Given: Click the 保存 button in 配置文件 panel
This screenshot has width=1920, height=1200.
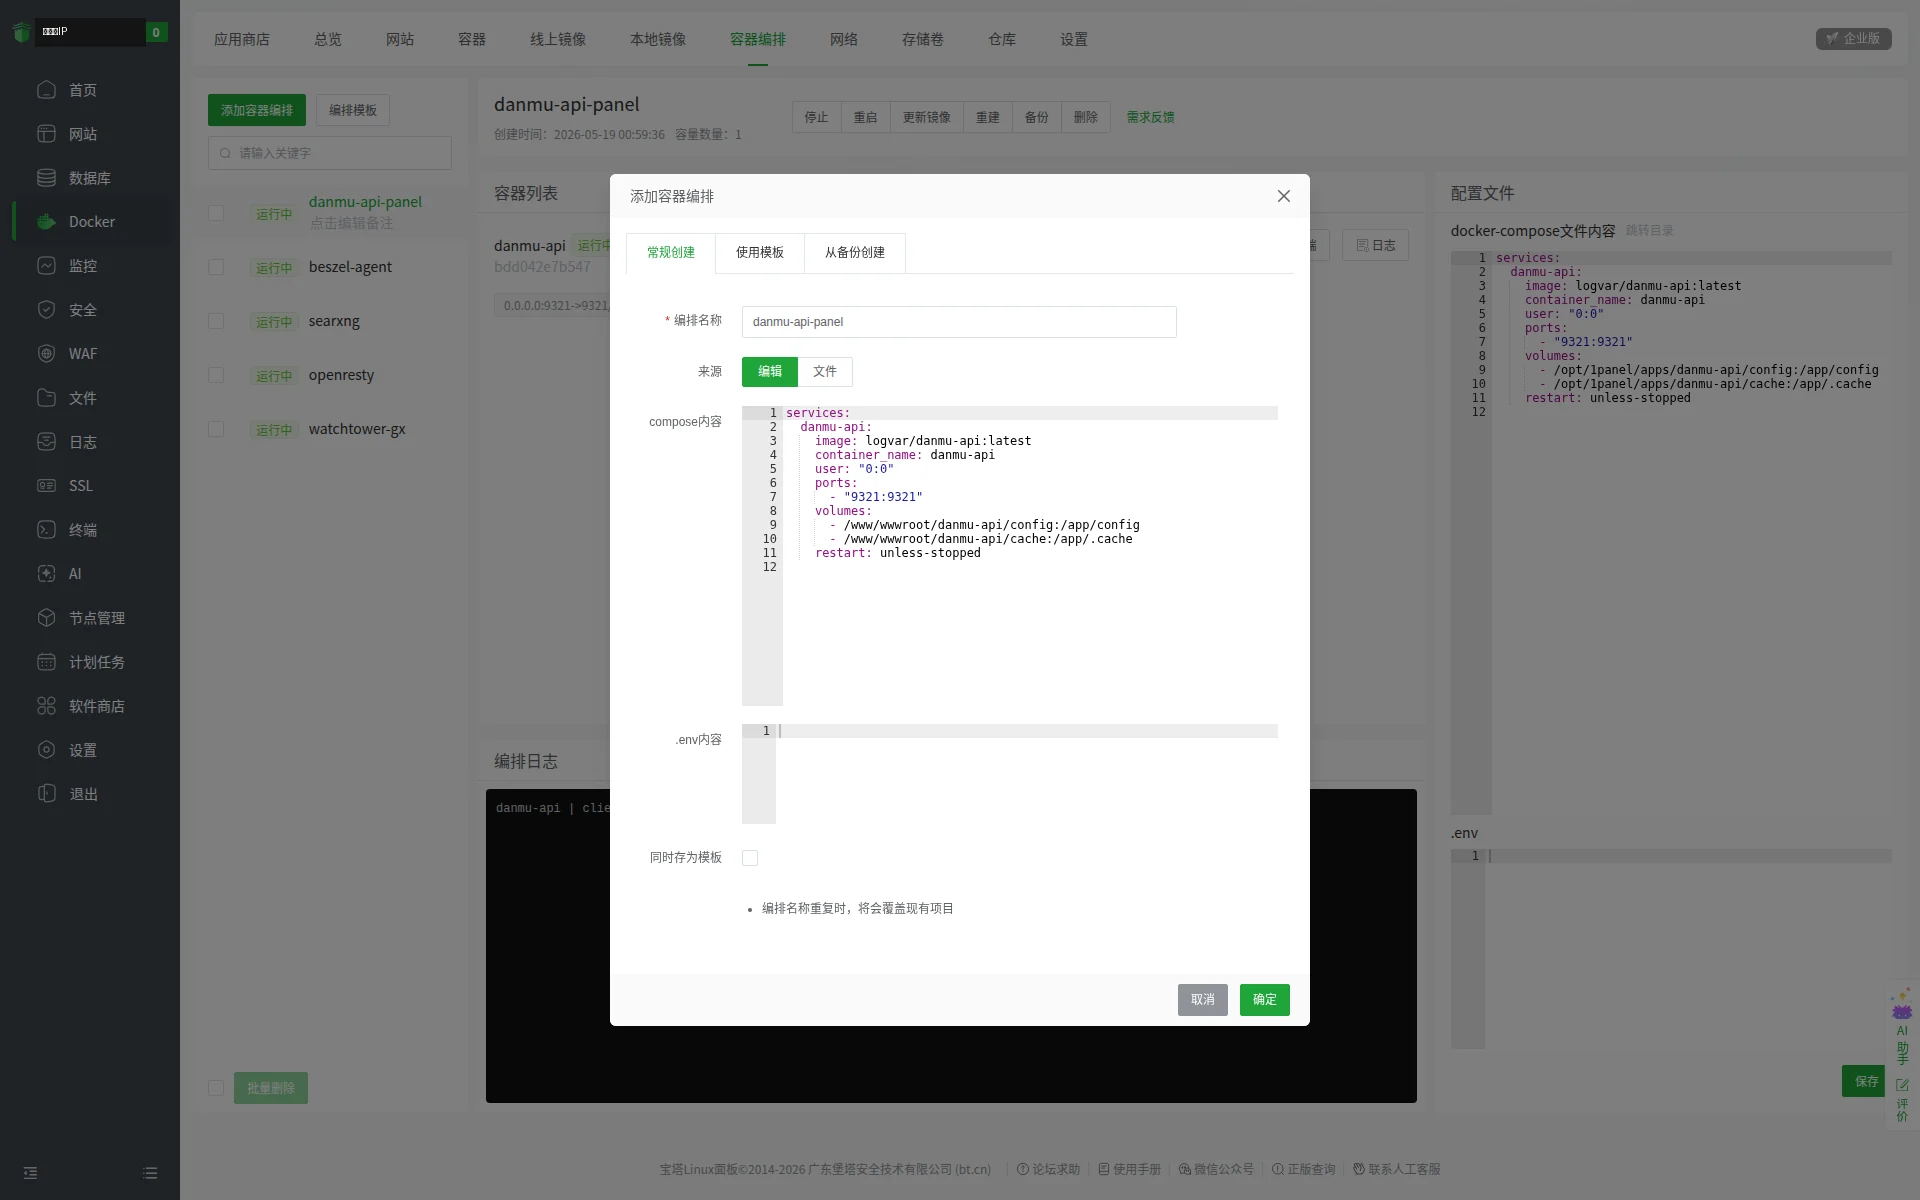Looking at the screenshot, I should [1866, 1081].
